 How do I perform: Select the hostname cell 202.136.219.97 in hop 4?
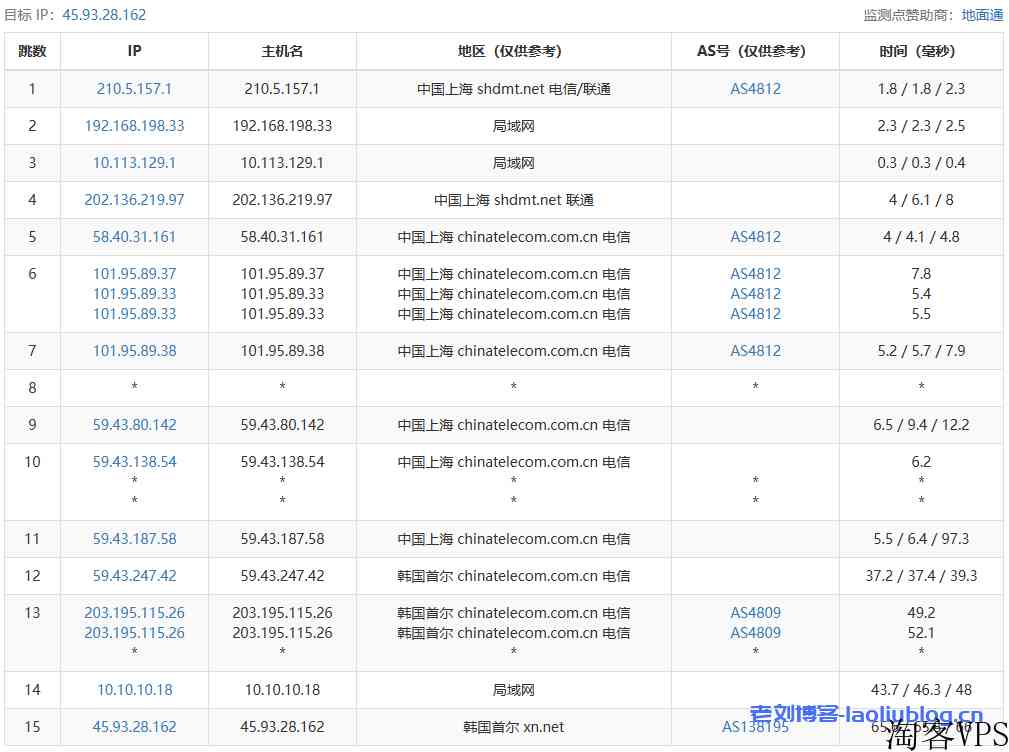tap(282, 200)
